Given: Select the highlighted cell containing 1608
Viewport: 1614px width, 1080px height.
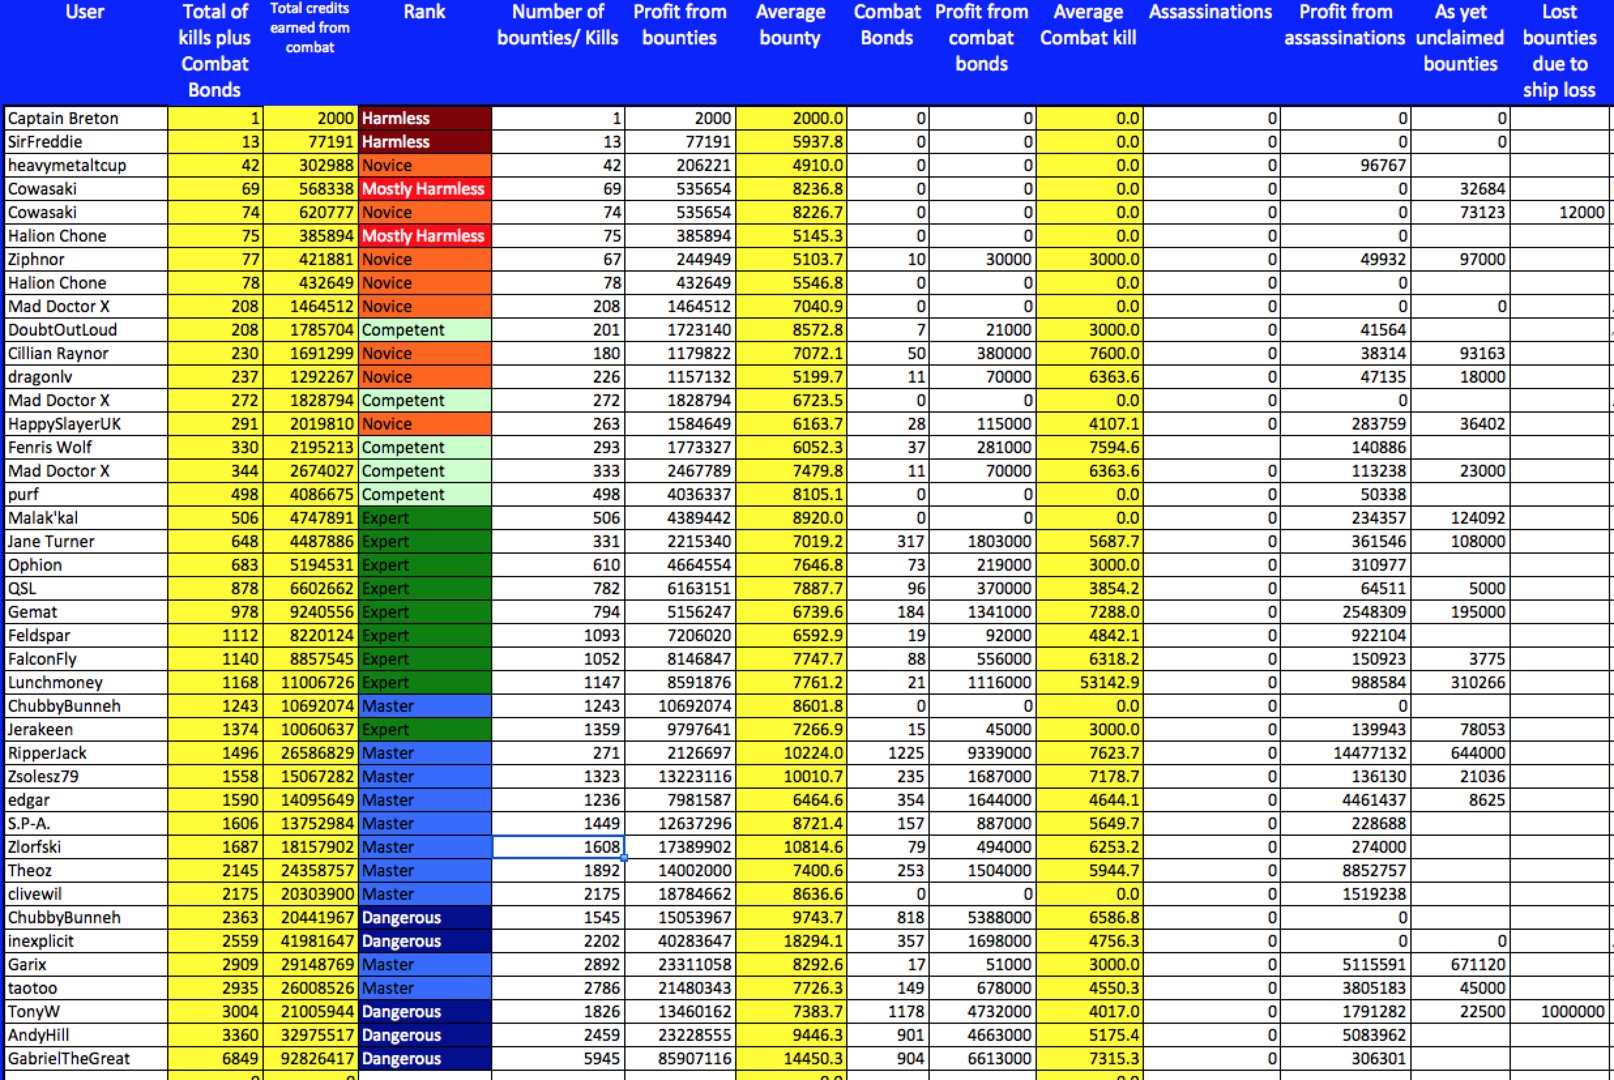Looking at the screenshot, I should coord(558,847).
